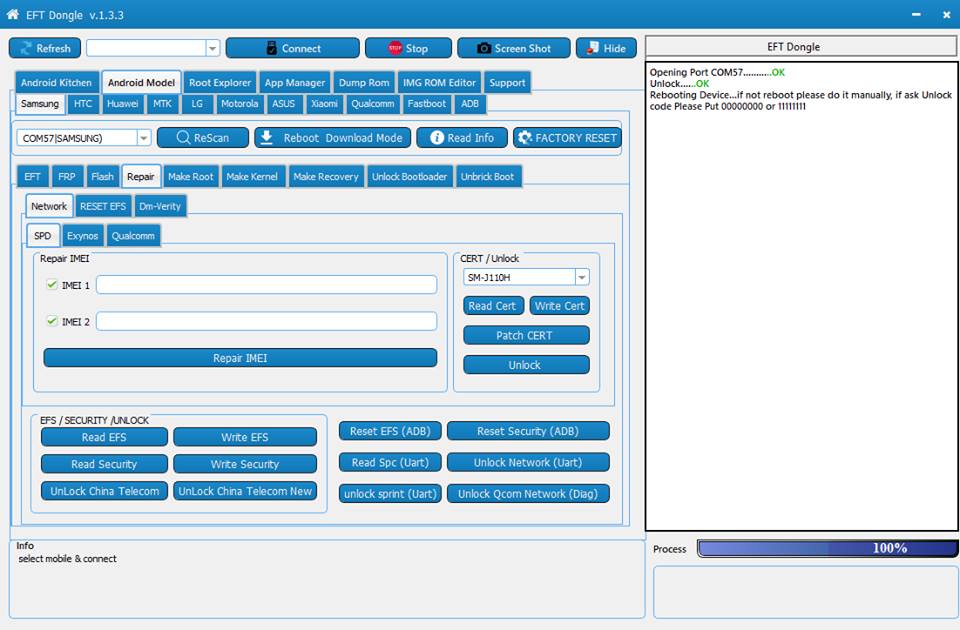This screenshot has width=960, height=630.
Task: Select the LG brand tab
Action: (197, 103)
